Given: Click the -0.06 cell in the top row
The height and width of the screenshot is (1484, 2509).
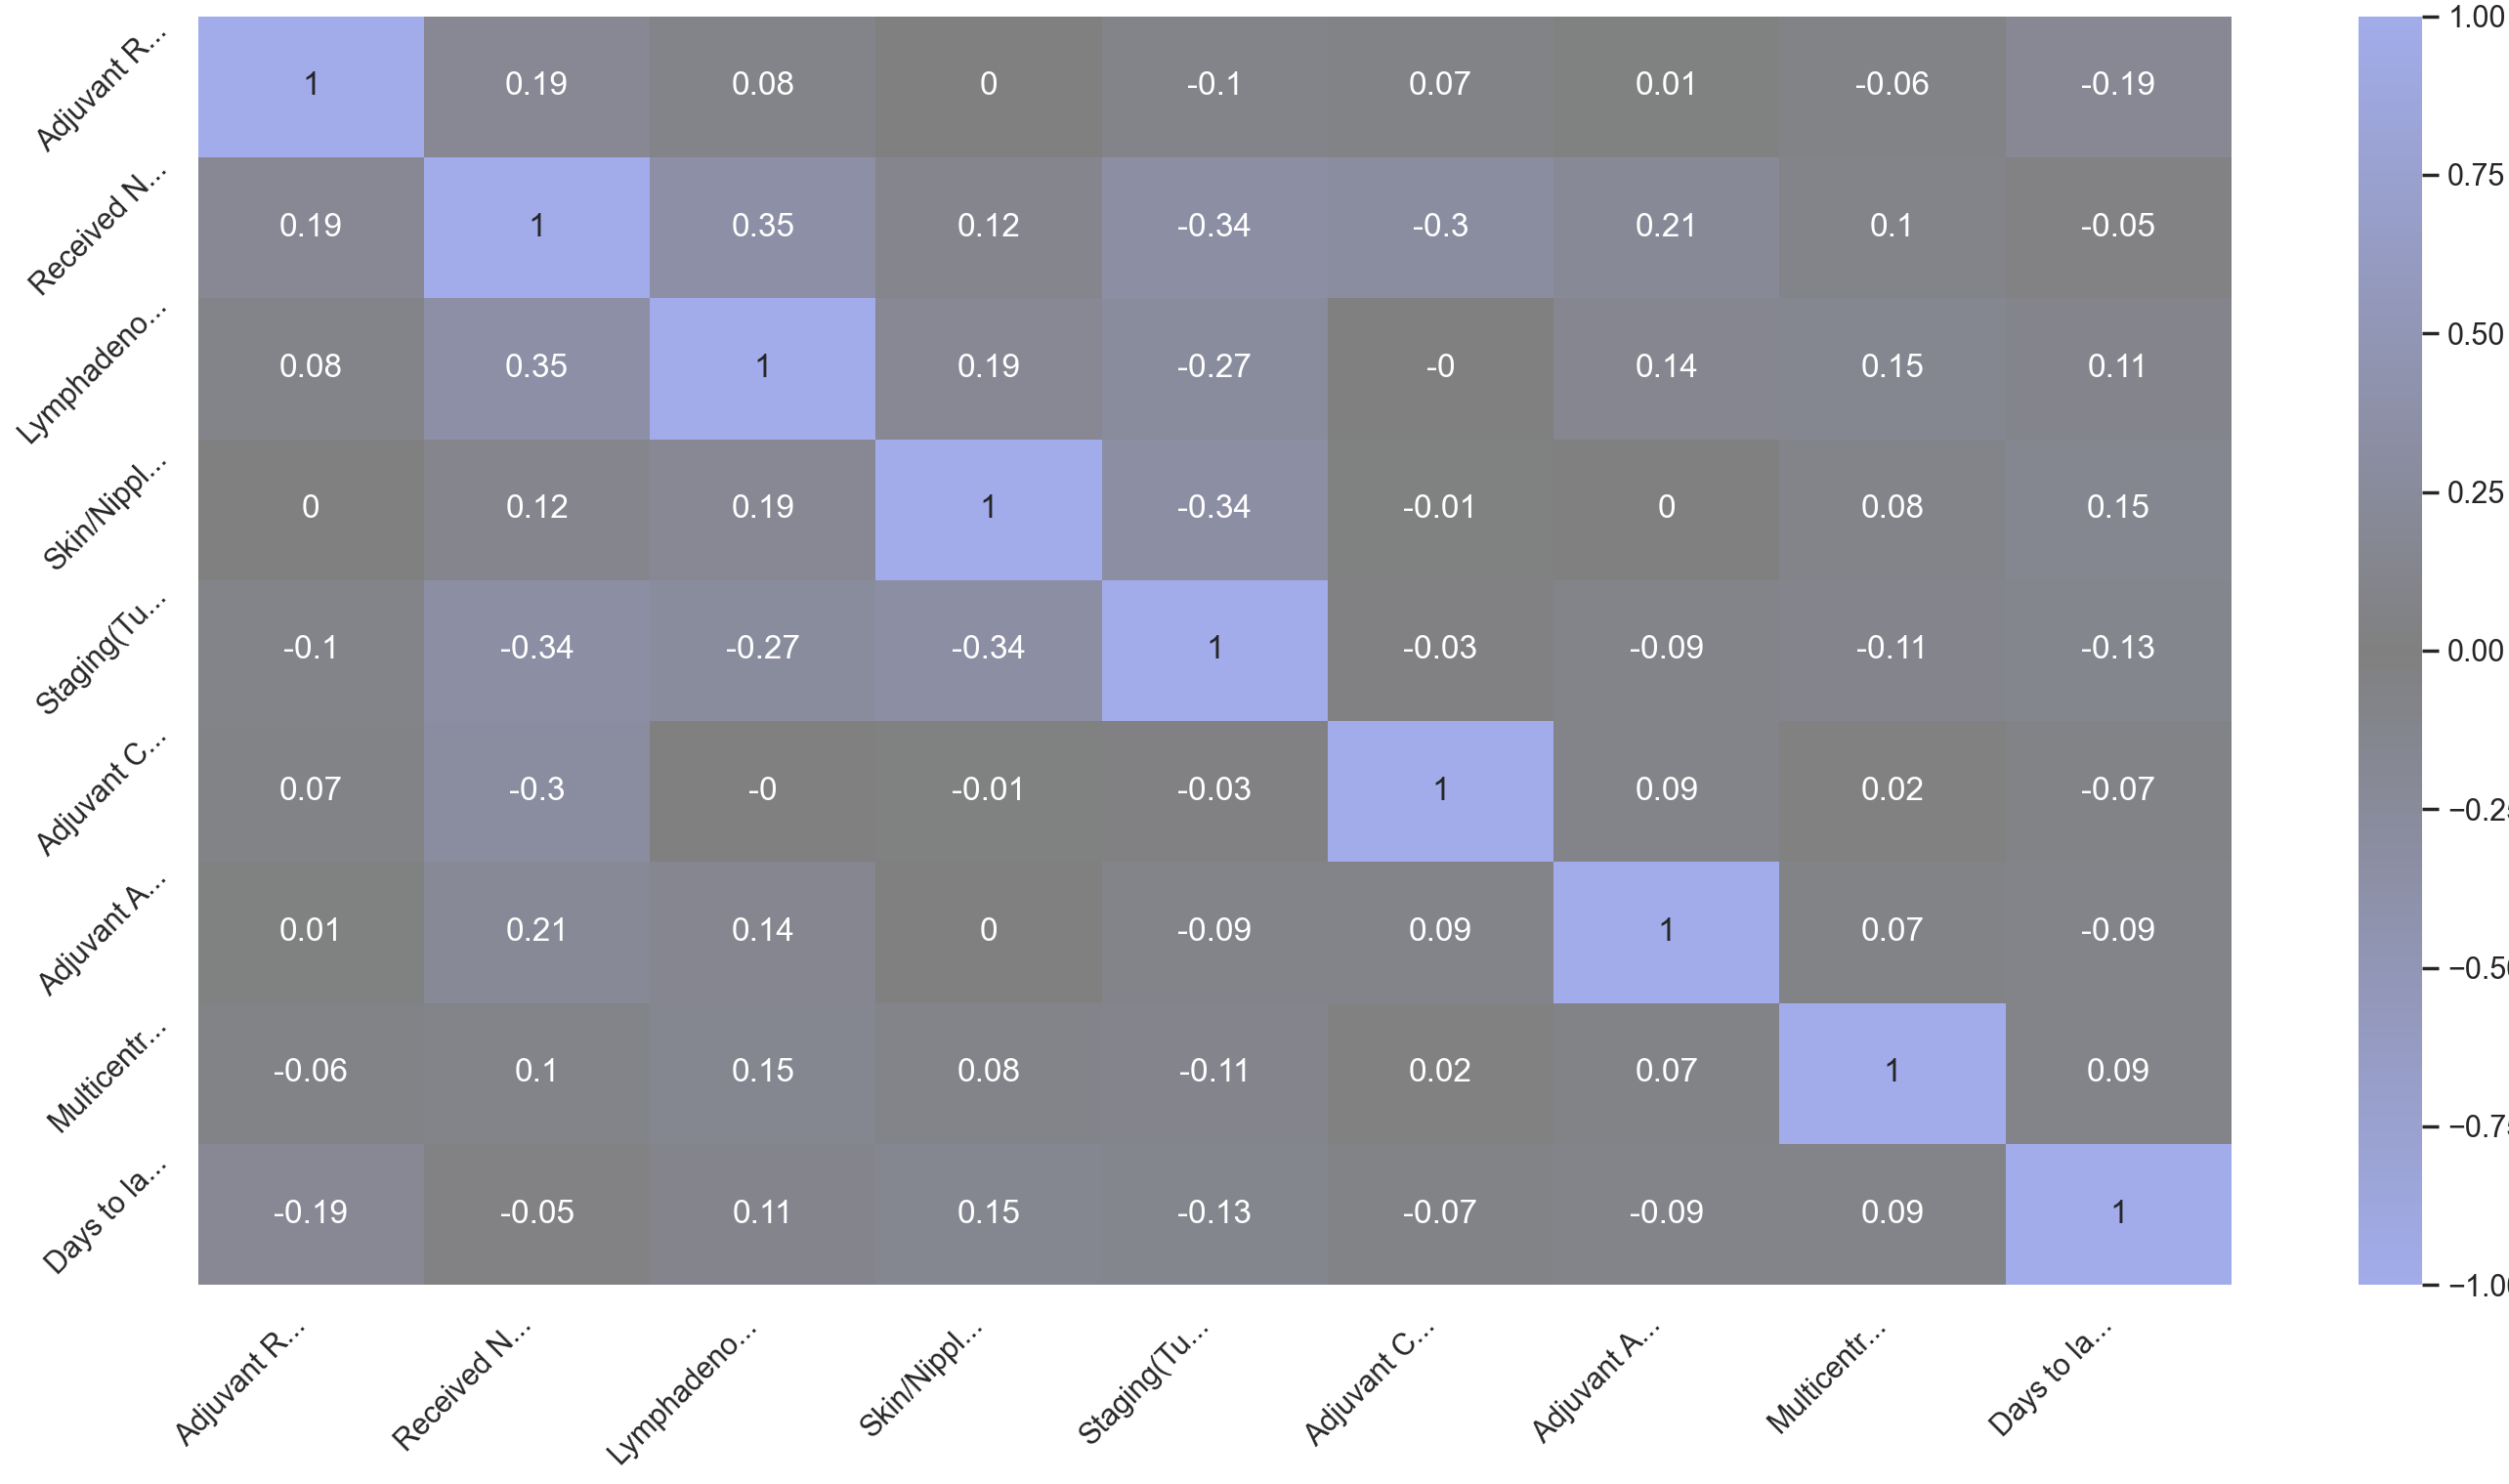Looking at the screenshot, I should pos(1891,84).
